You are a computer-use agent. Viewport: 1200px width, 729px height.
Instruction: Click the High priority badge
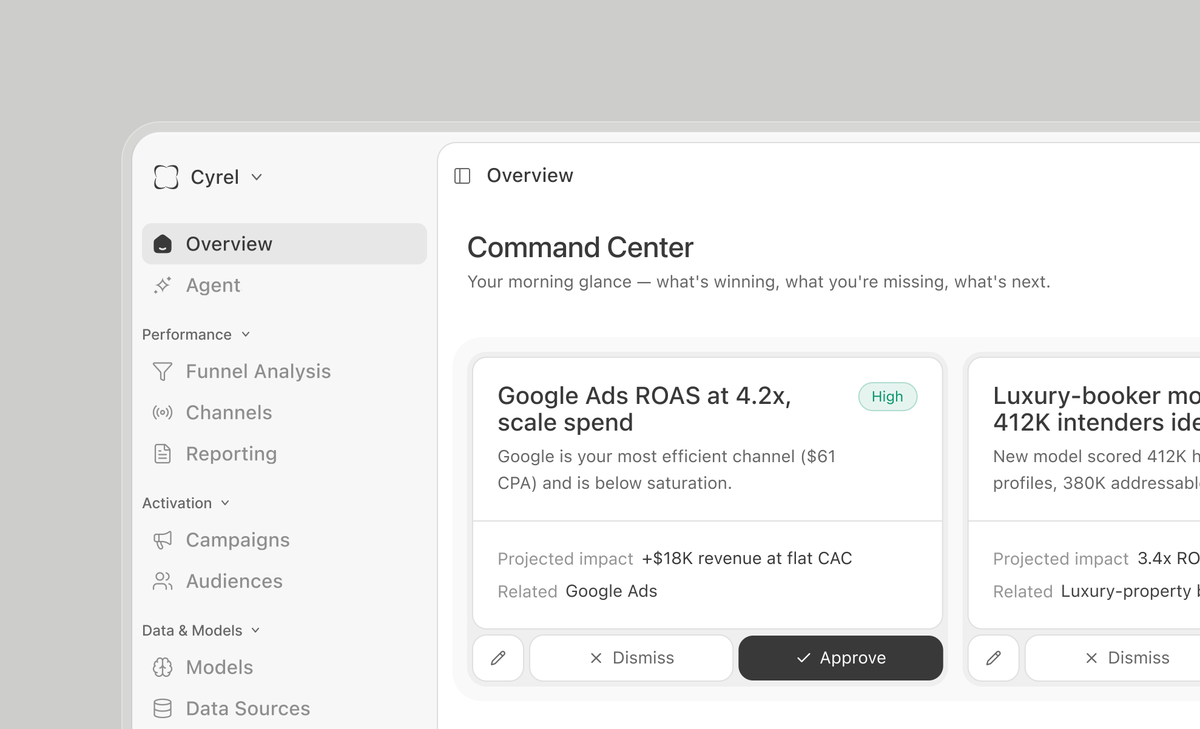pos(887,396)
